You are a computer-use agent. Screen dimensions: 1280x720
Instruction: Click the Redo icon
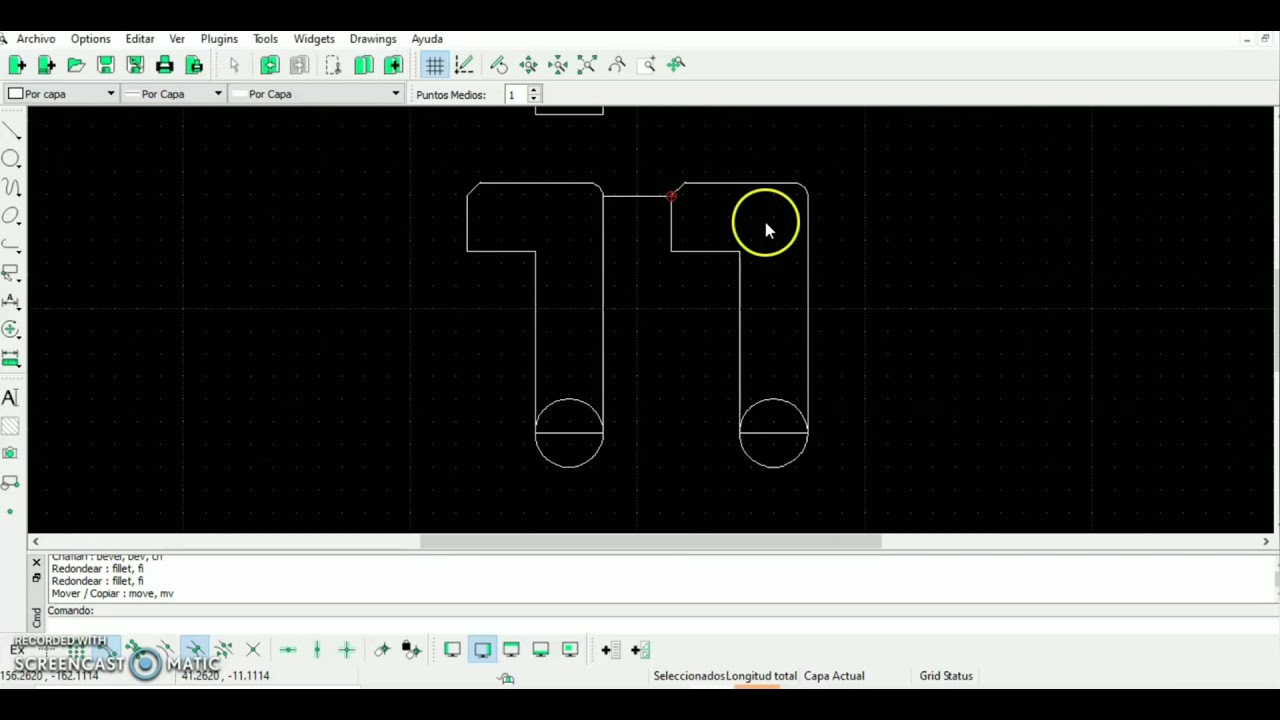point(299,65)
